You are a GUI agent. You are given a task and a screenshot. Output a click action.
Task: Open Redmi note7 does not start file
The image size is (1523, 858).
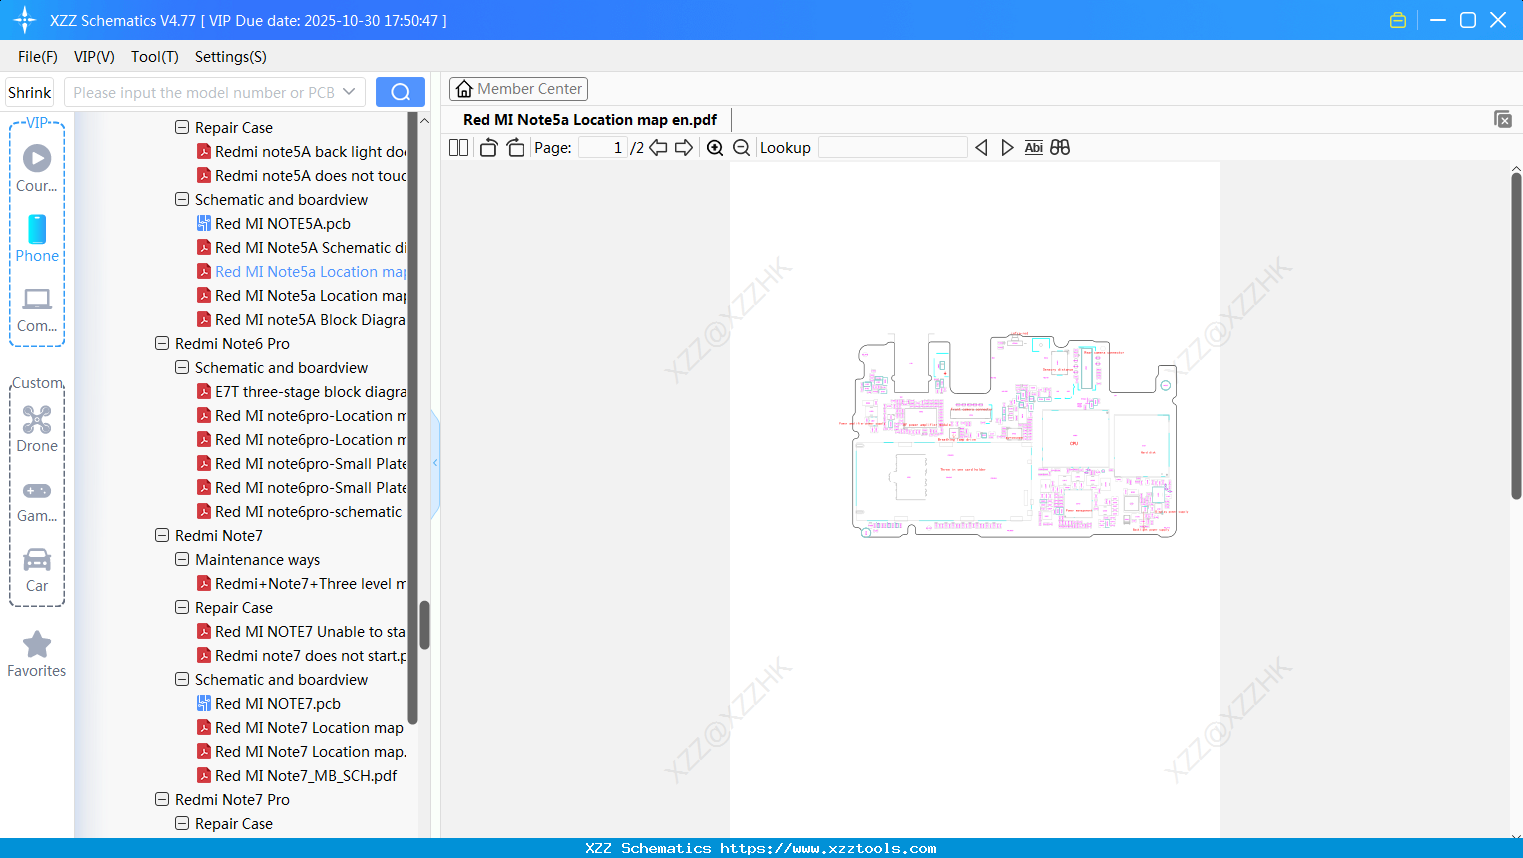coord(310,656)
